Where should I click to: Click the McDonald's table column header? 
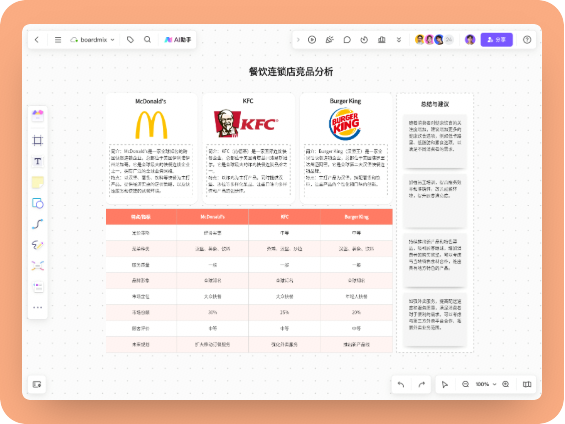pos(213,217)
